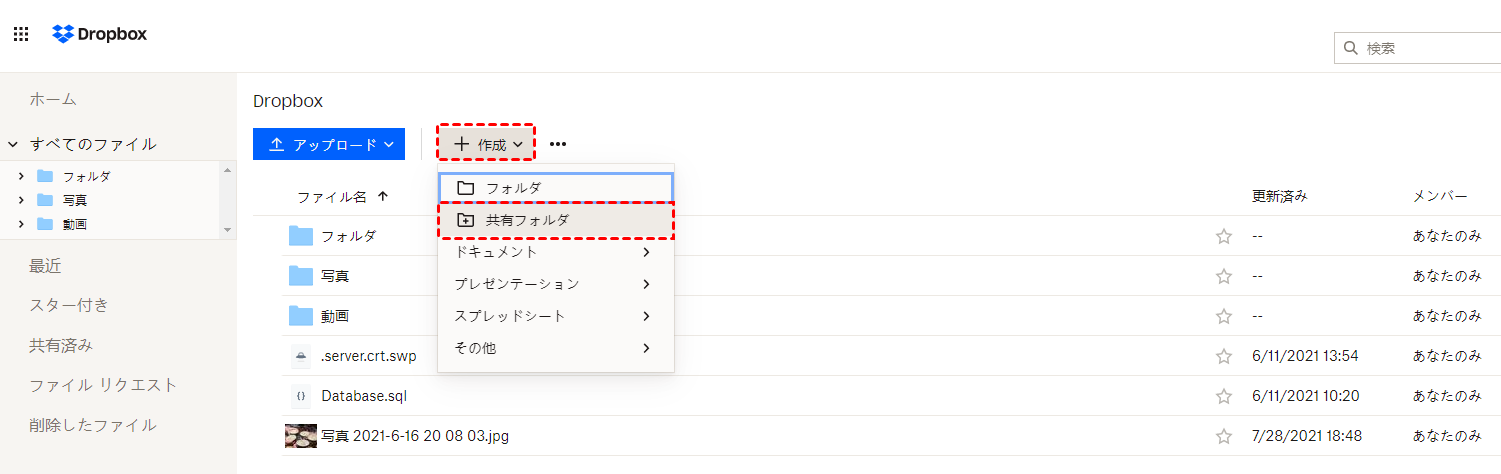Screen dimensions: 1501x474
Task: Go to 削除したファイル in sidebar
Action: point(93,425)
